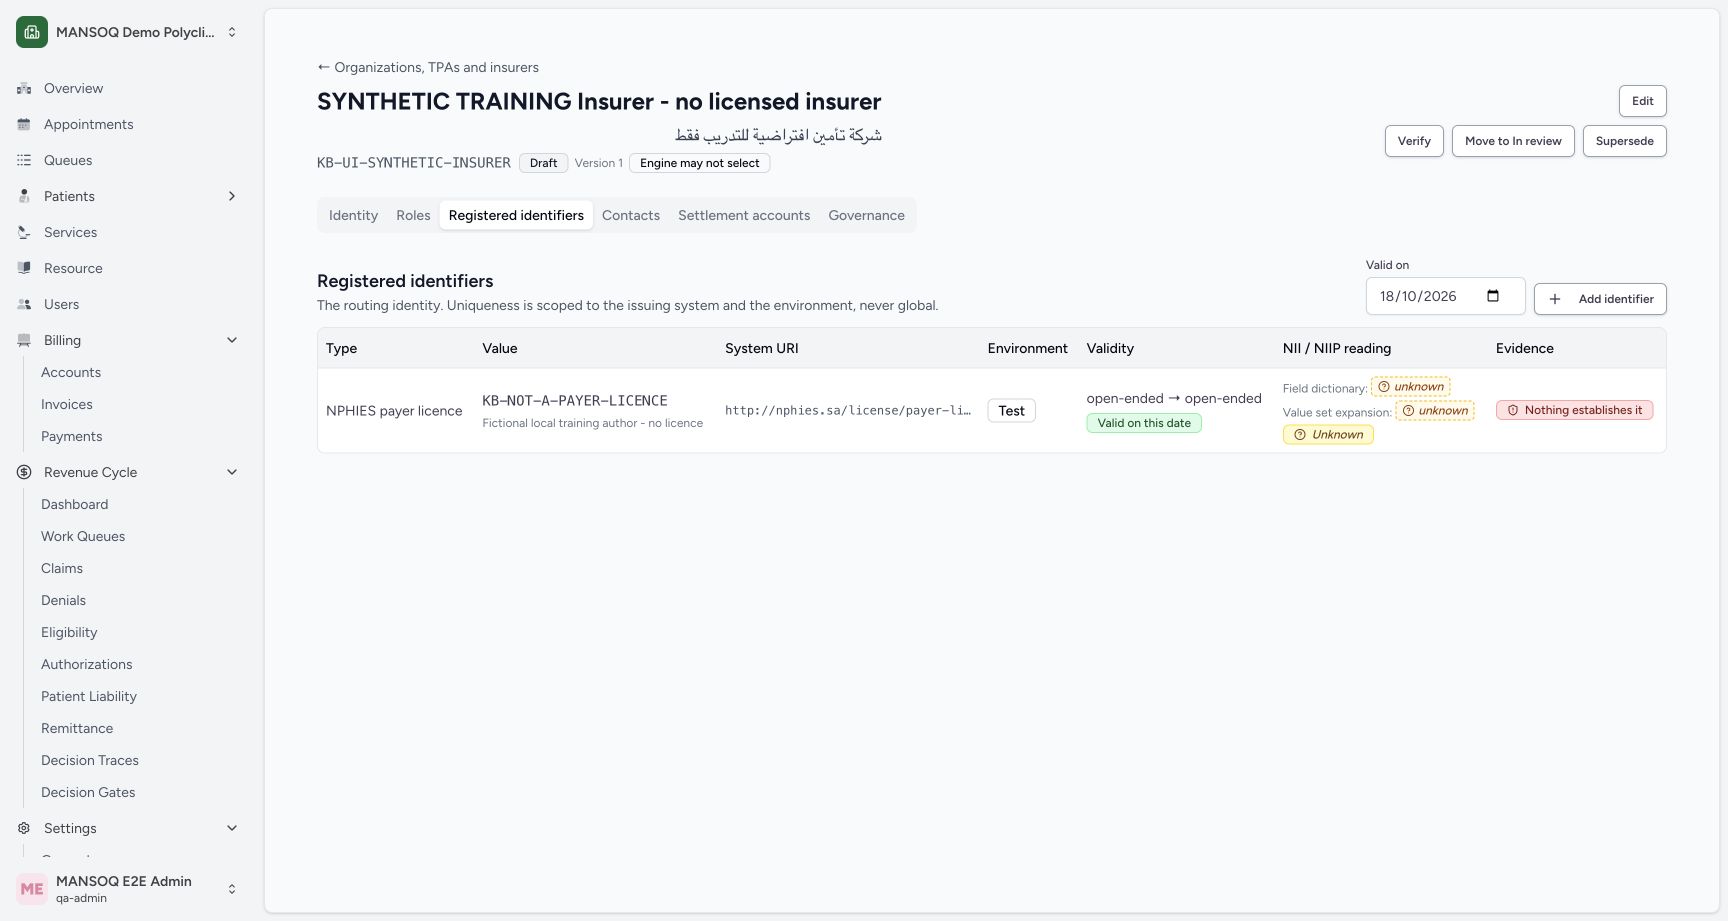This screenshot has width=1728, height=921.
Task: Open the calendar picker in Valid on field
Action: (1493, 296)
